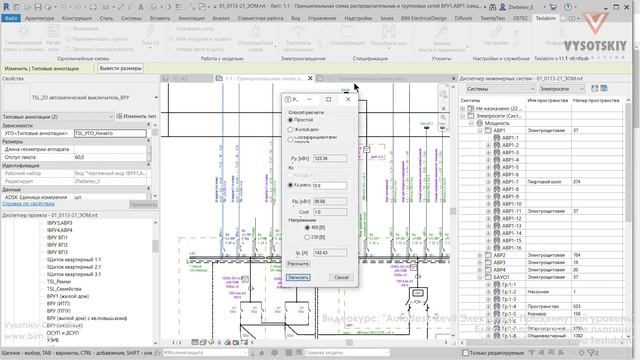The width and height of the screenshot is (640, 360).
Task: Click the drawing view horizontal scrollbar
Action: [349, 342]
